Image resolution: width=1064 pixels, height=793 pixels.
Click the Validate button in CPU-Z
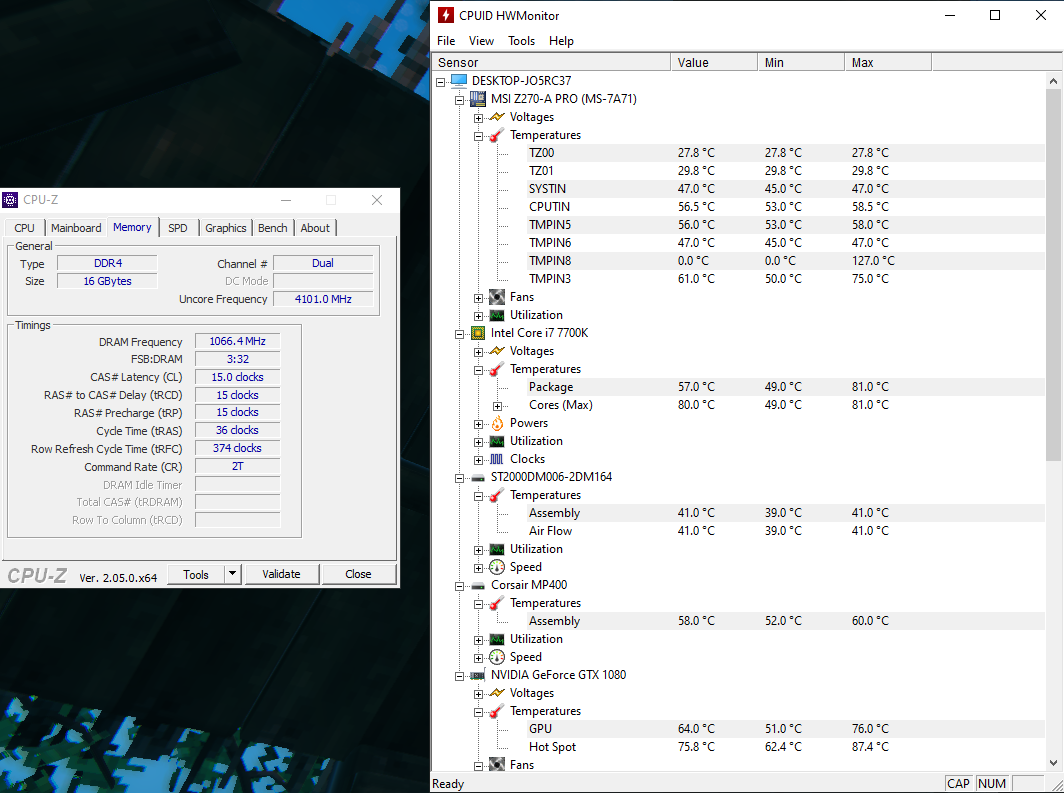tap(281, 574)
